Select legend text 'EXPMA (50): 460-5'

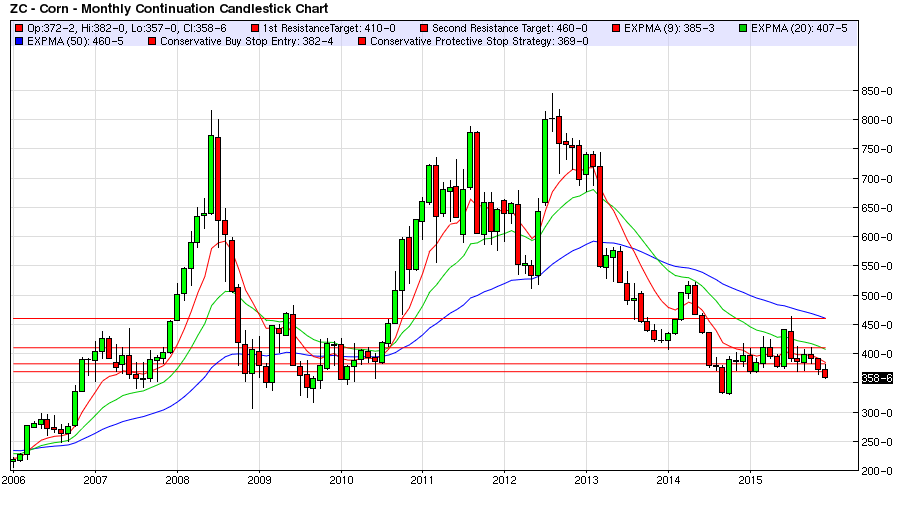tap(75, 41)
